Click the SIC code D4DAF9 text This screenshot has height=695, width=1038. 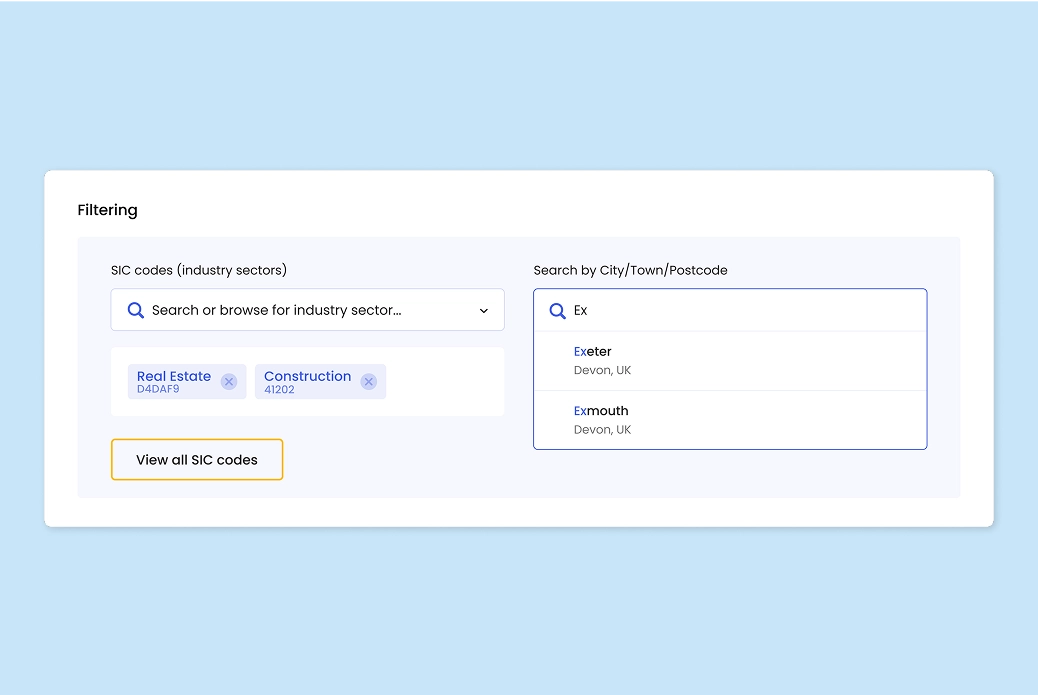[158, 389]
